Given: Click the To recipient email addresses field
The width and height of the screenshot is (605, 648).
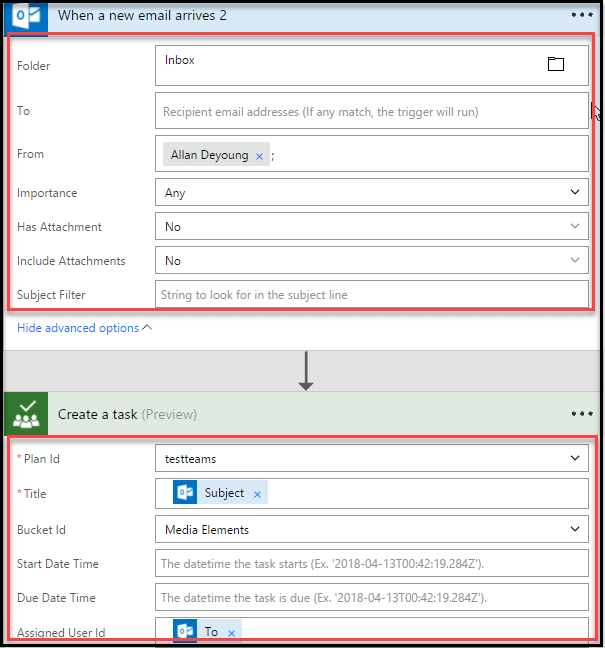Looking at the screenshot, I should pyautogui.click(x=372, y=112).
